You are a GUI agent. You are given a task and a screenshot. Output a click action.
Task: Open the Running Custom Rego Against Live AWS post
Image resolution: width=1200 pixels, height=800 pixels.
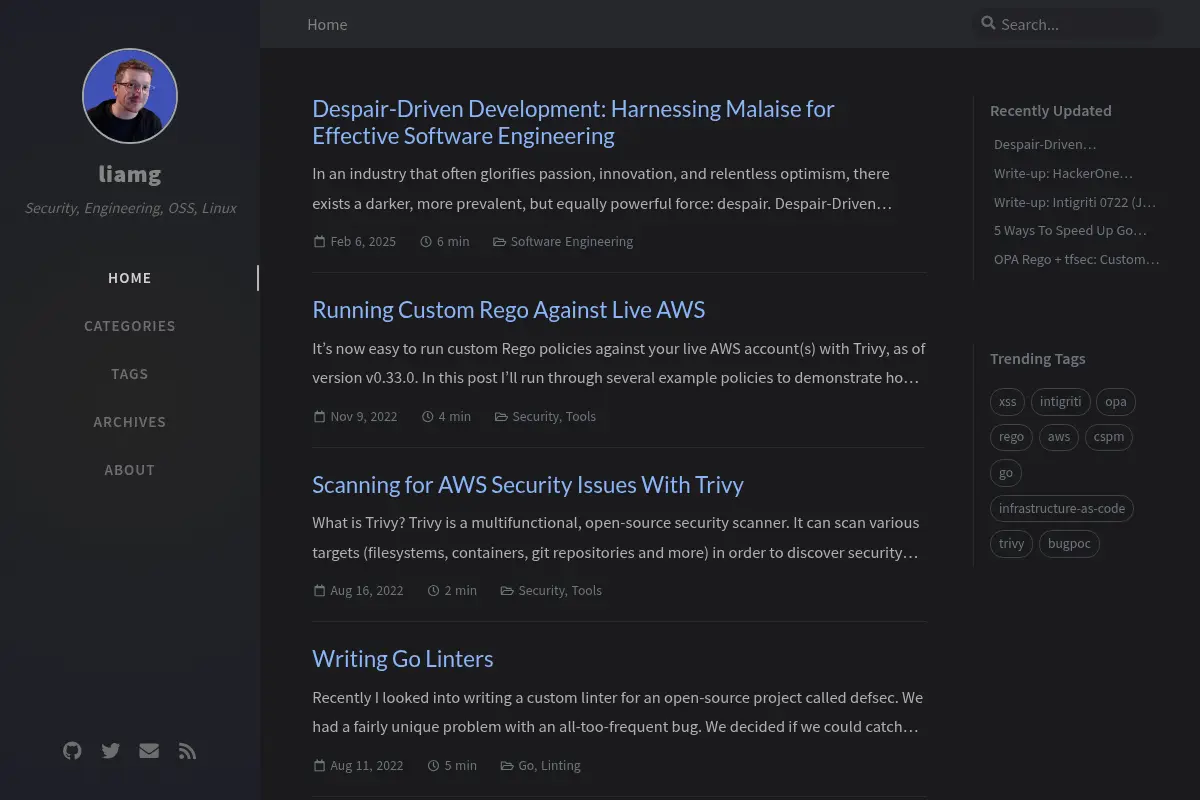point(509,310)
